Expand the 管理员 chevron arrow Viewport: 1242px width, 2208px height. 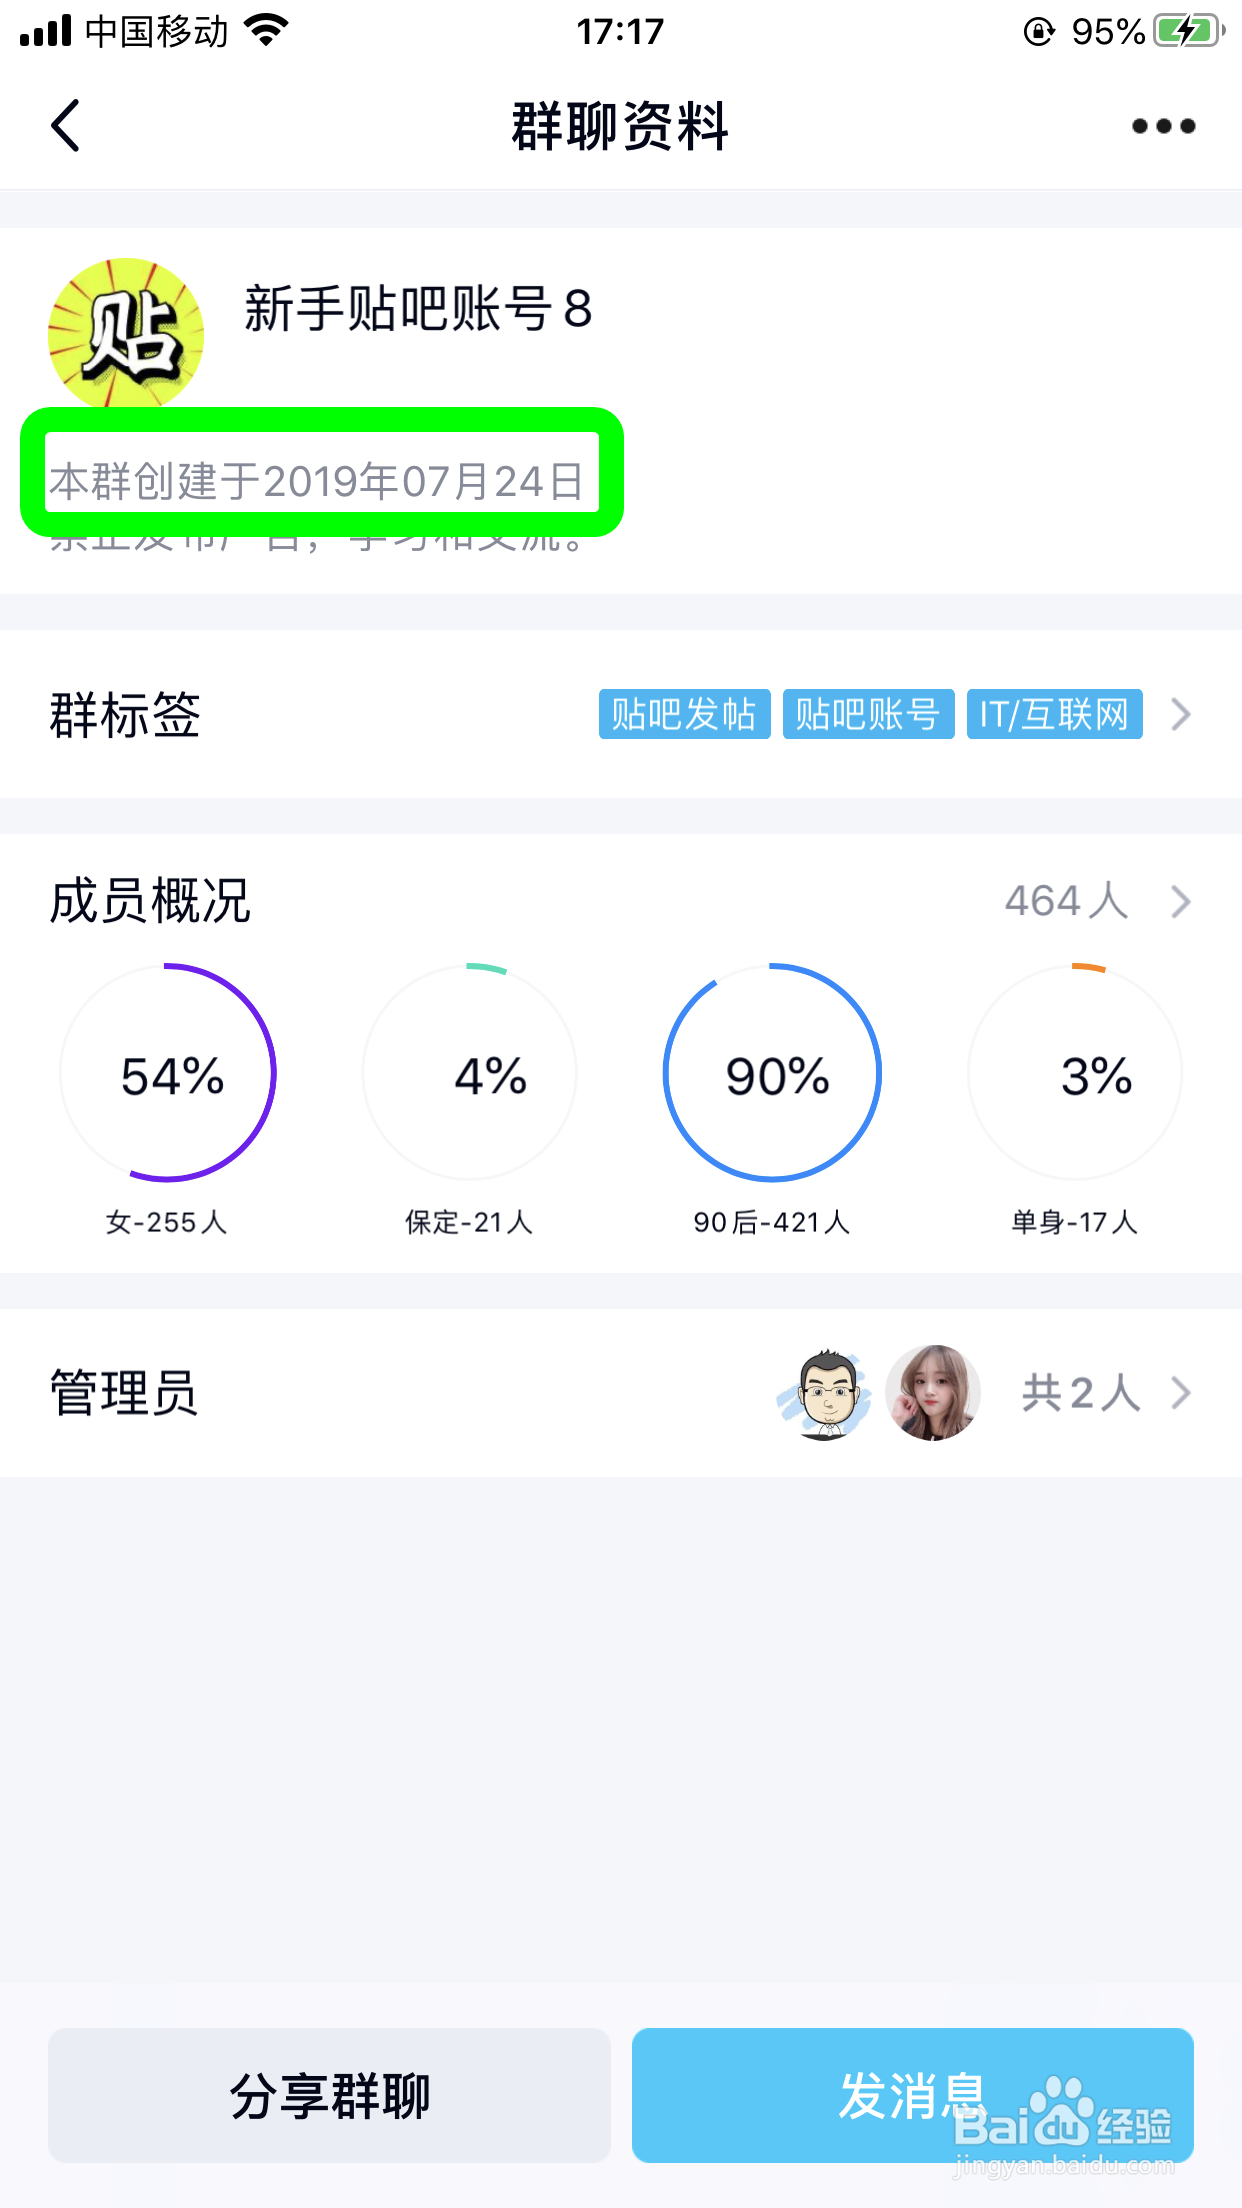pyautogui.click(x=1181, y=1393)
